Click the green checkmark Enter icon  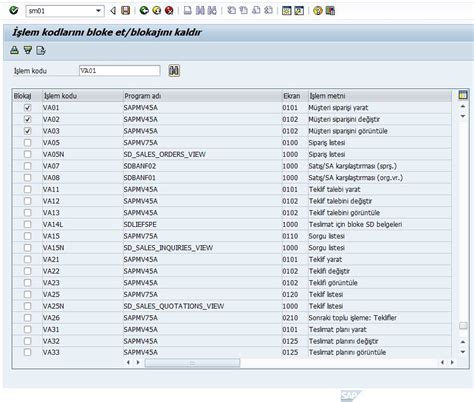(x=14, y=11)
